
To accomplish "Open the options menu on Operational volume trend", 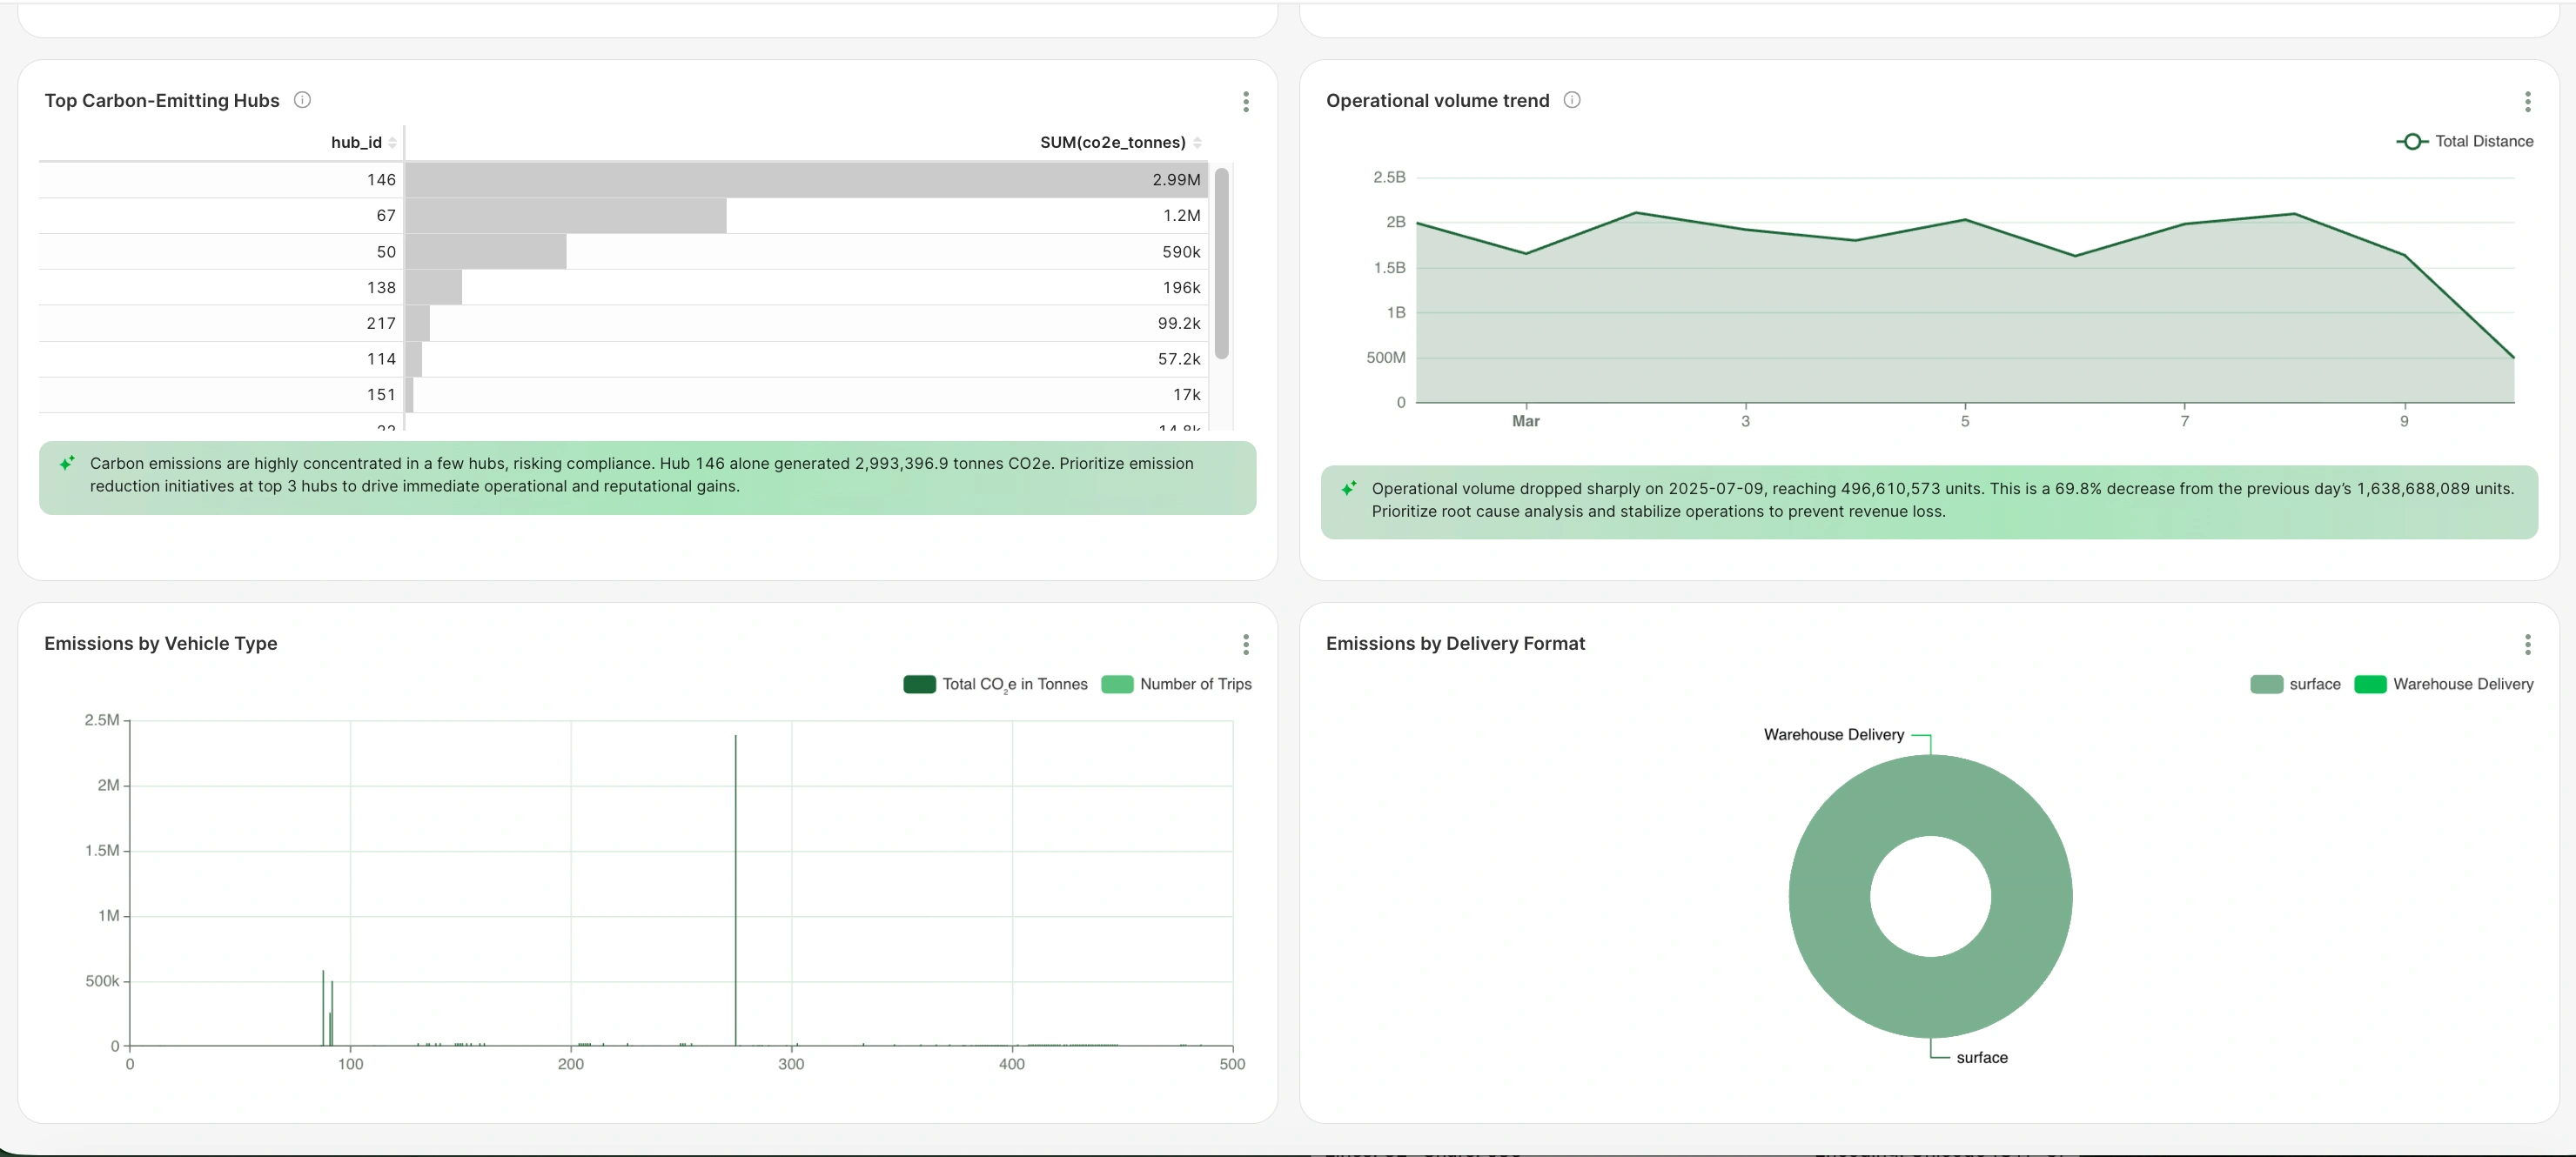I will point(2528,101).
